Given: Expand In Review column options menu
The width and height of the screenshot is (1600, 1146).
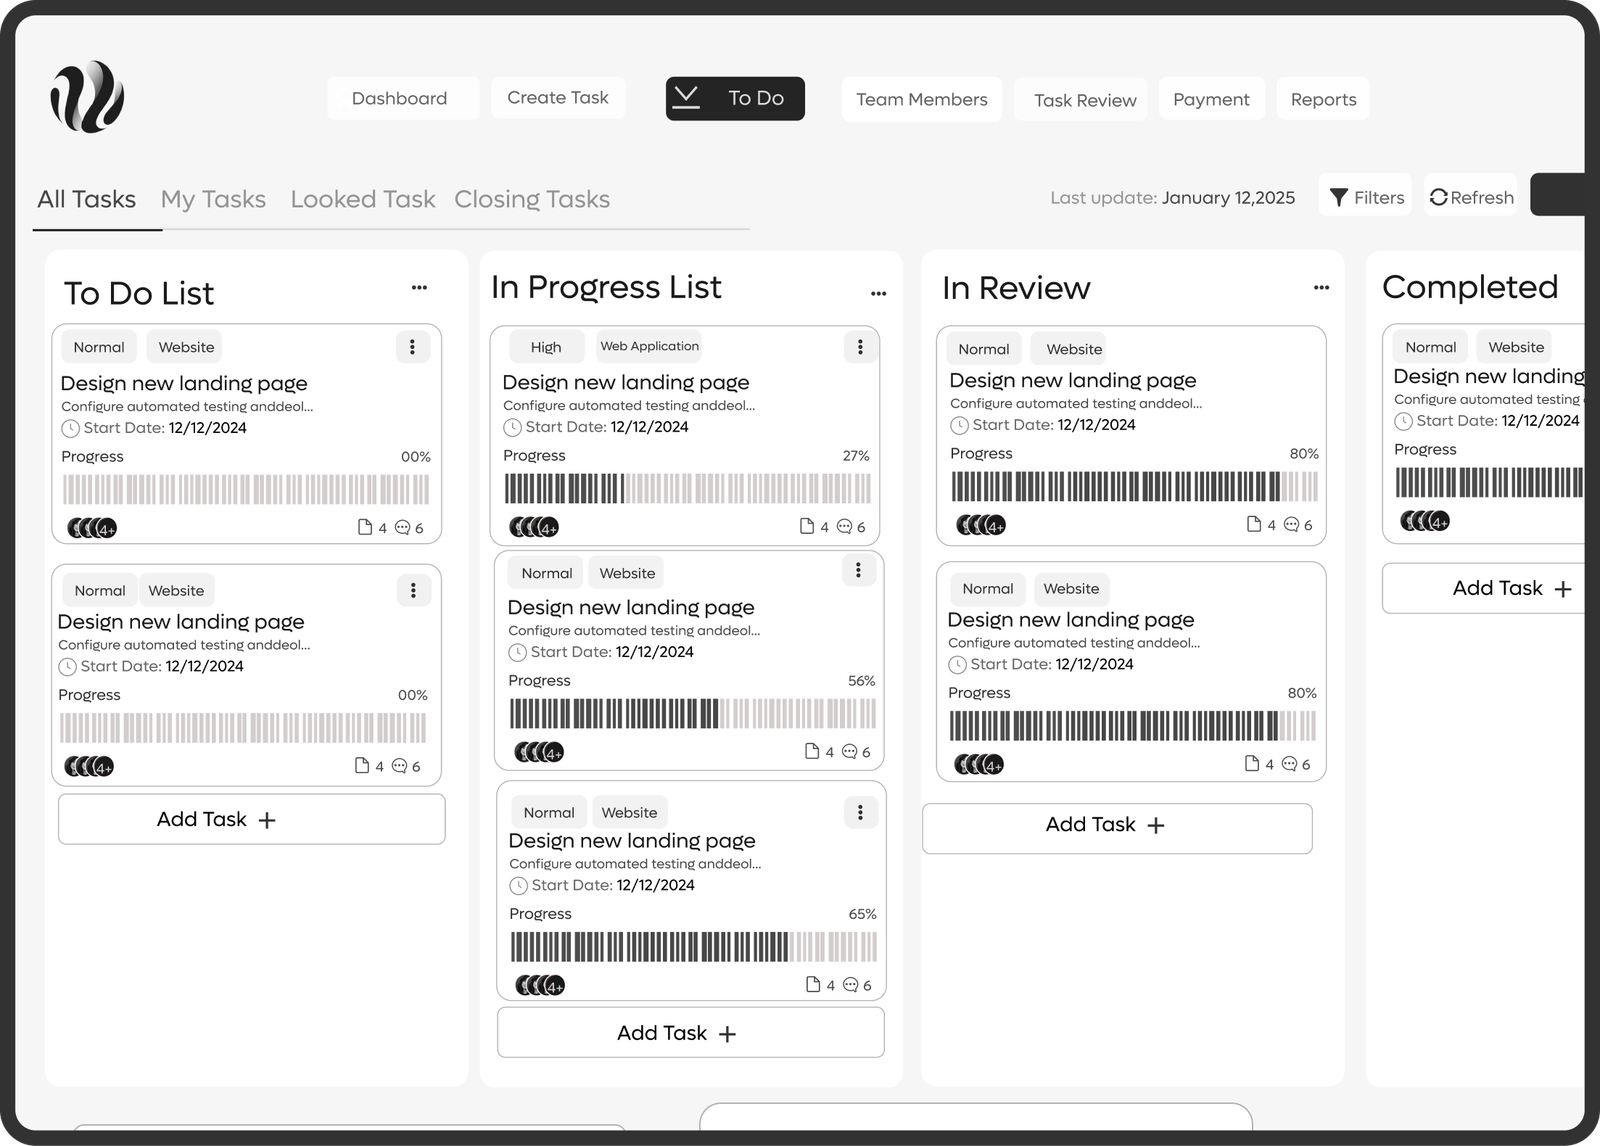Looking at the screenshot, I should [1321, 288].
